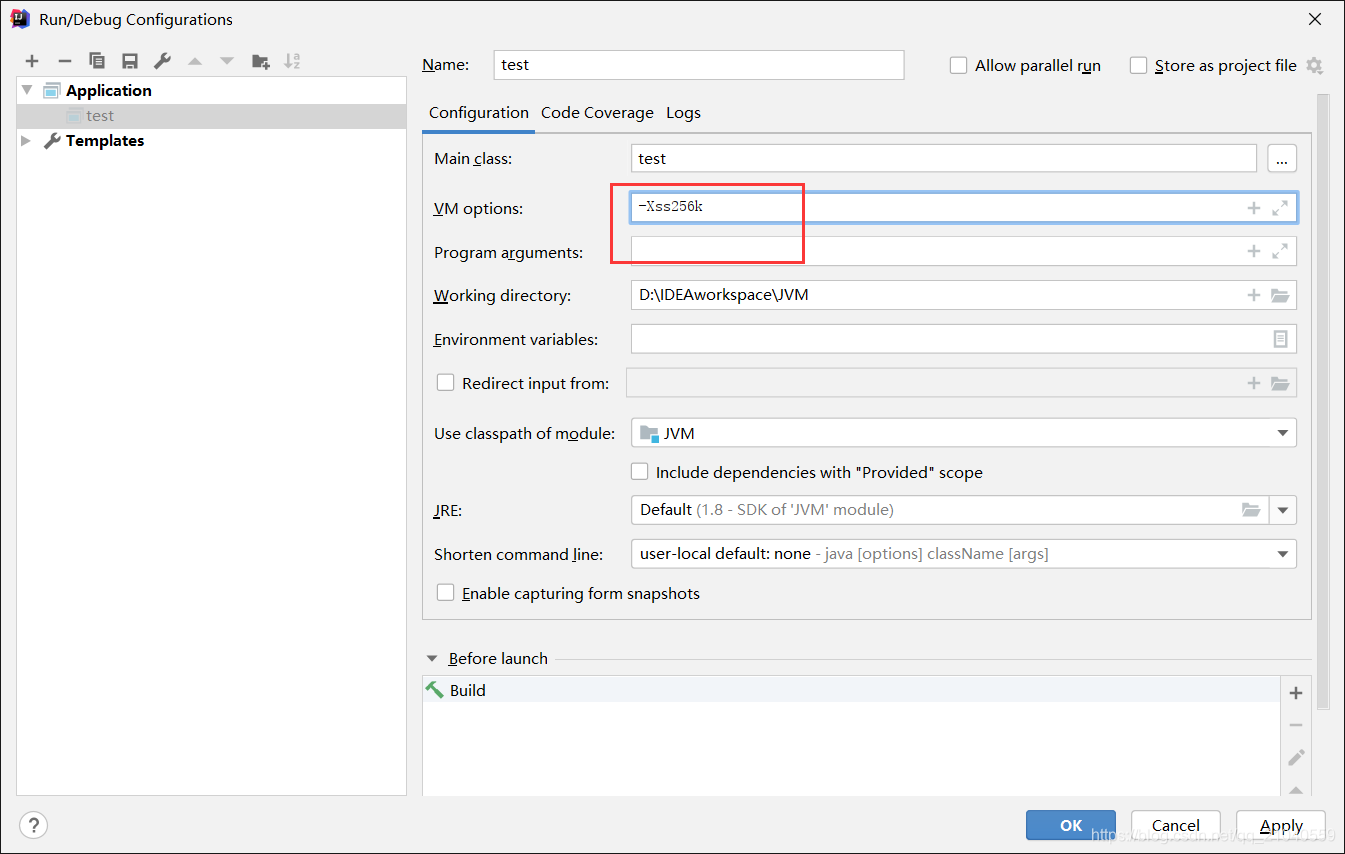The height and width of the screenshot is (854, 1345).
Task: Switch to the Configuration tab
Action: (x=479, y=113)
